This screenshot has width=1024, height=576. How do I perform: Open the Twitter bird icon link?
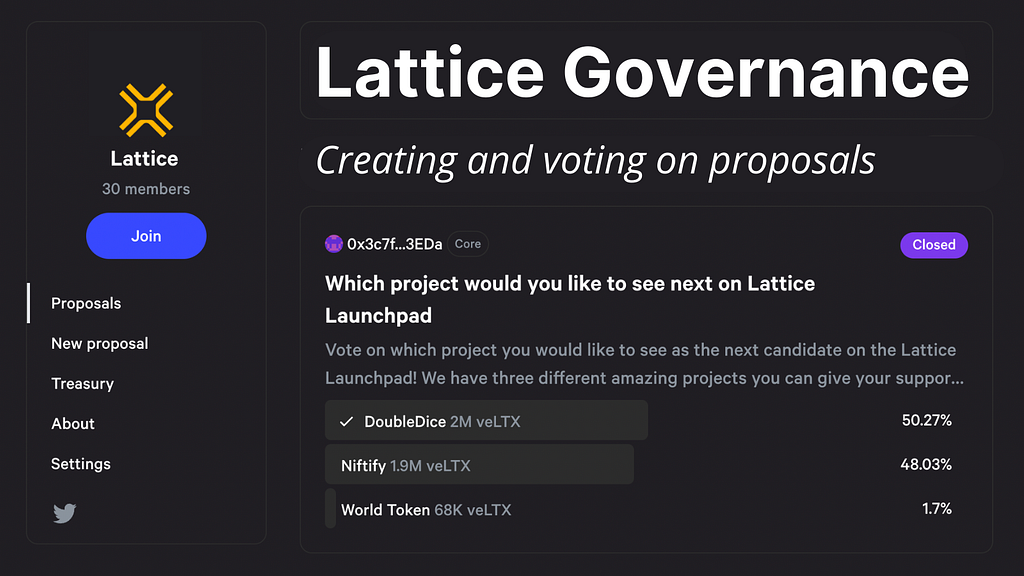(x=65, y=513)
